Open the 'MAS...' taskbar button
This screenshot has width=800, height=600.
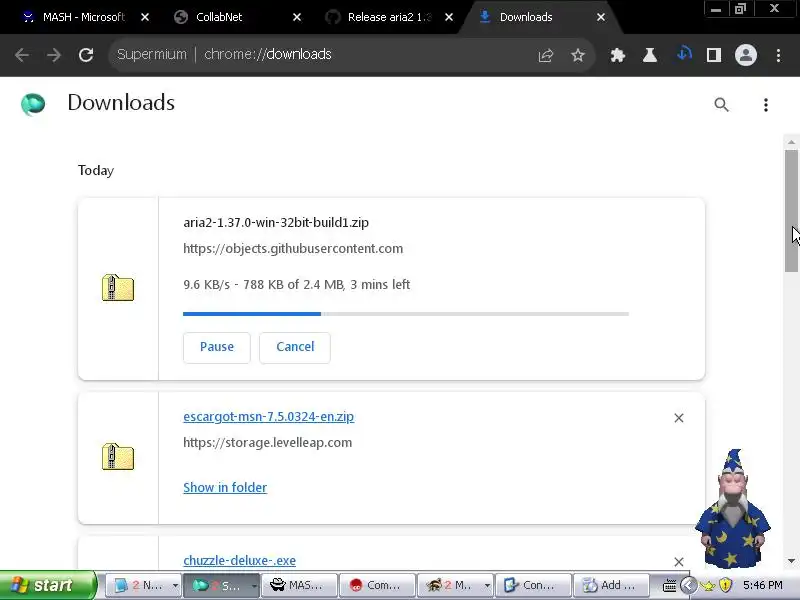299,585
